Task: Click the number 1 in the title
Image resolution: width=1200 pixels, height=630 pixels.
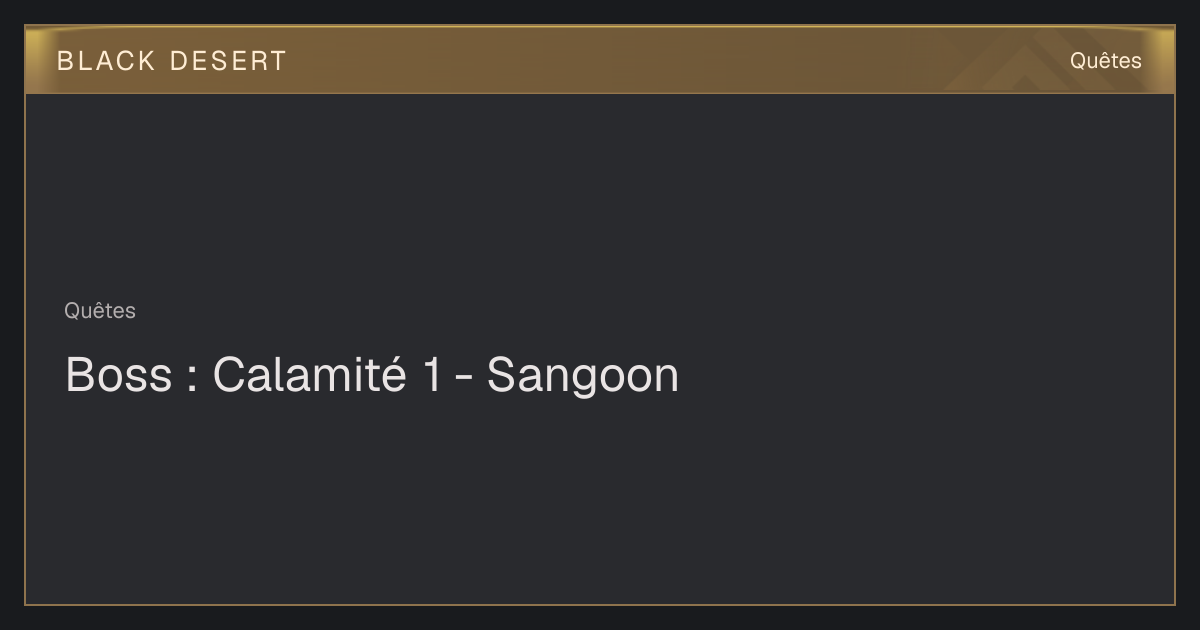Action: pos(431,376)
